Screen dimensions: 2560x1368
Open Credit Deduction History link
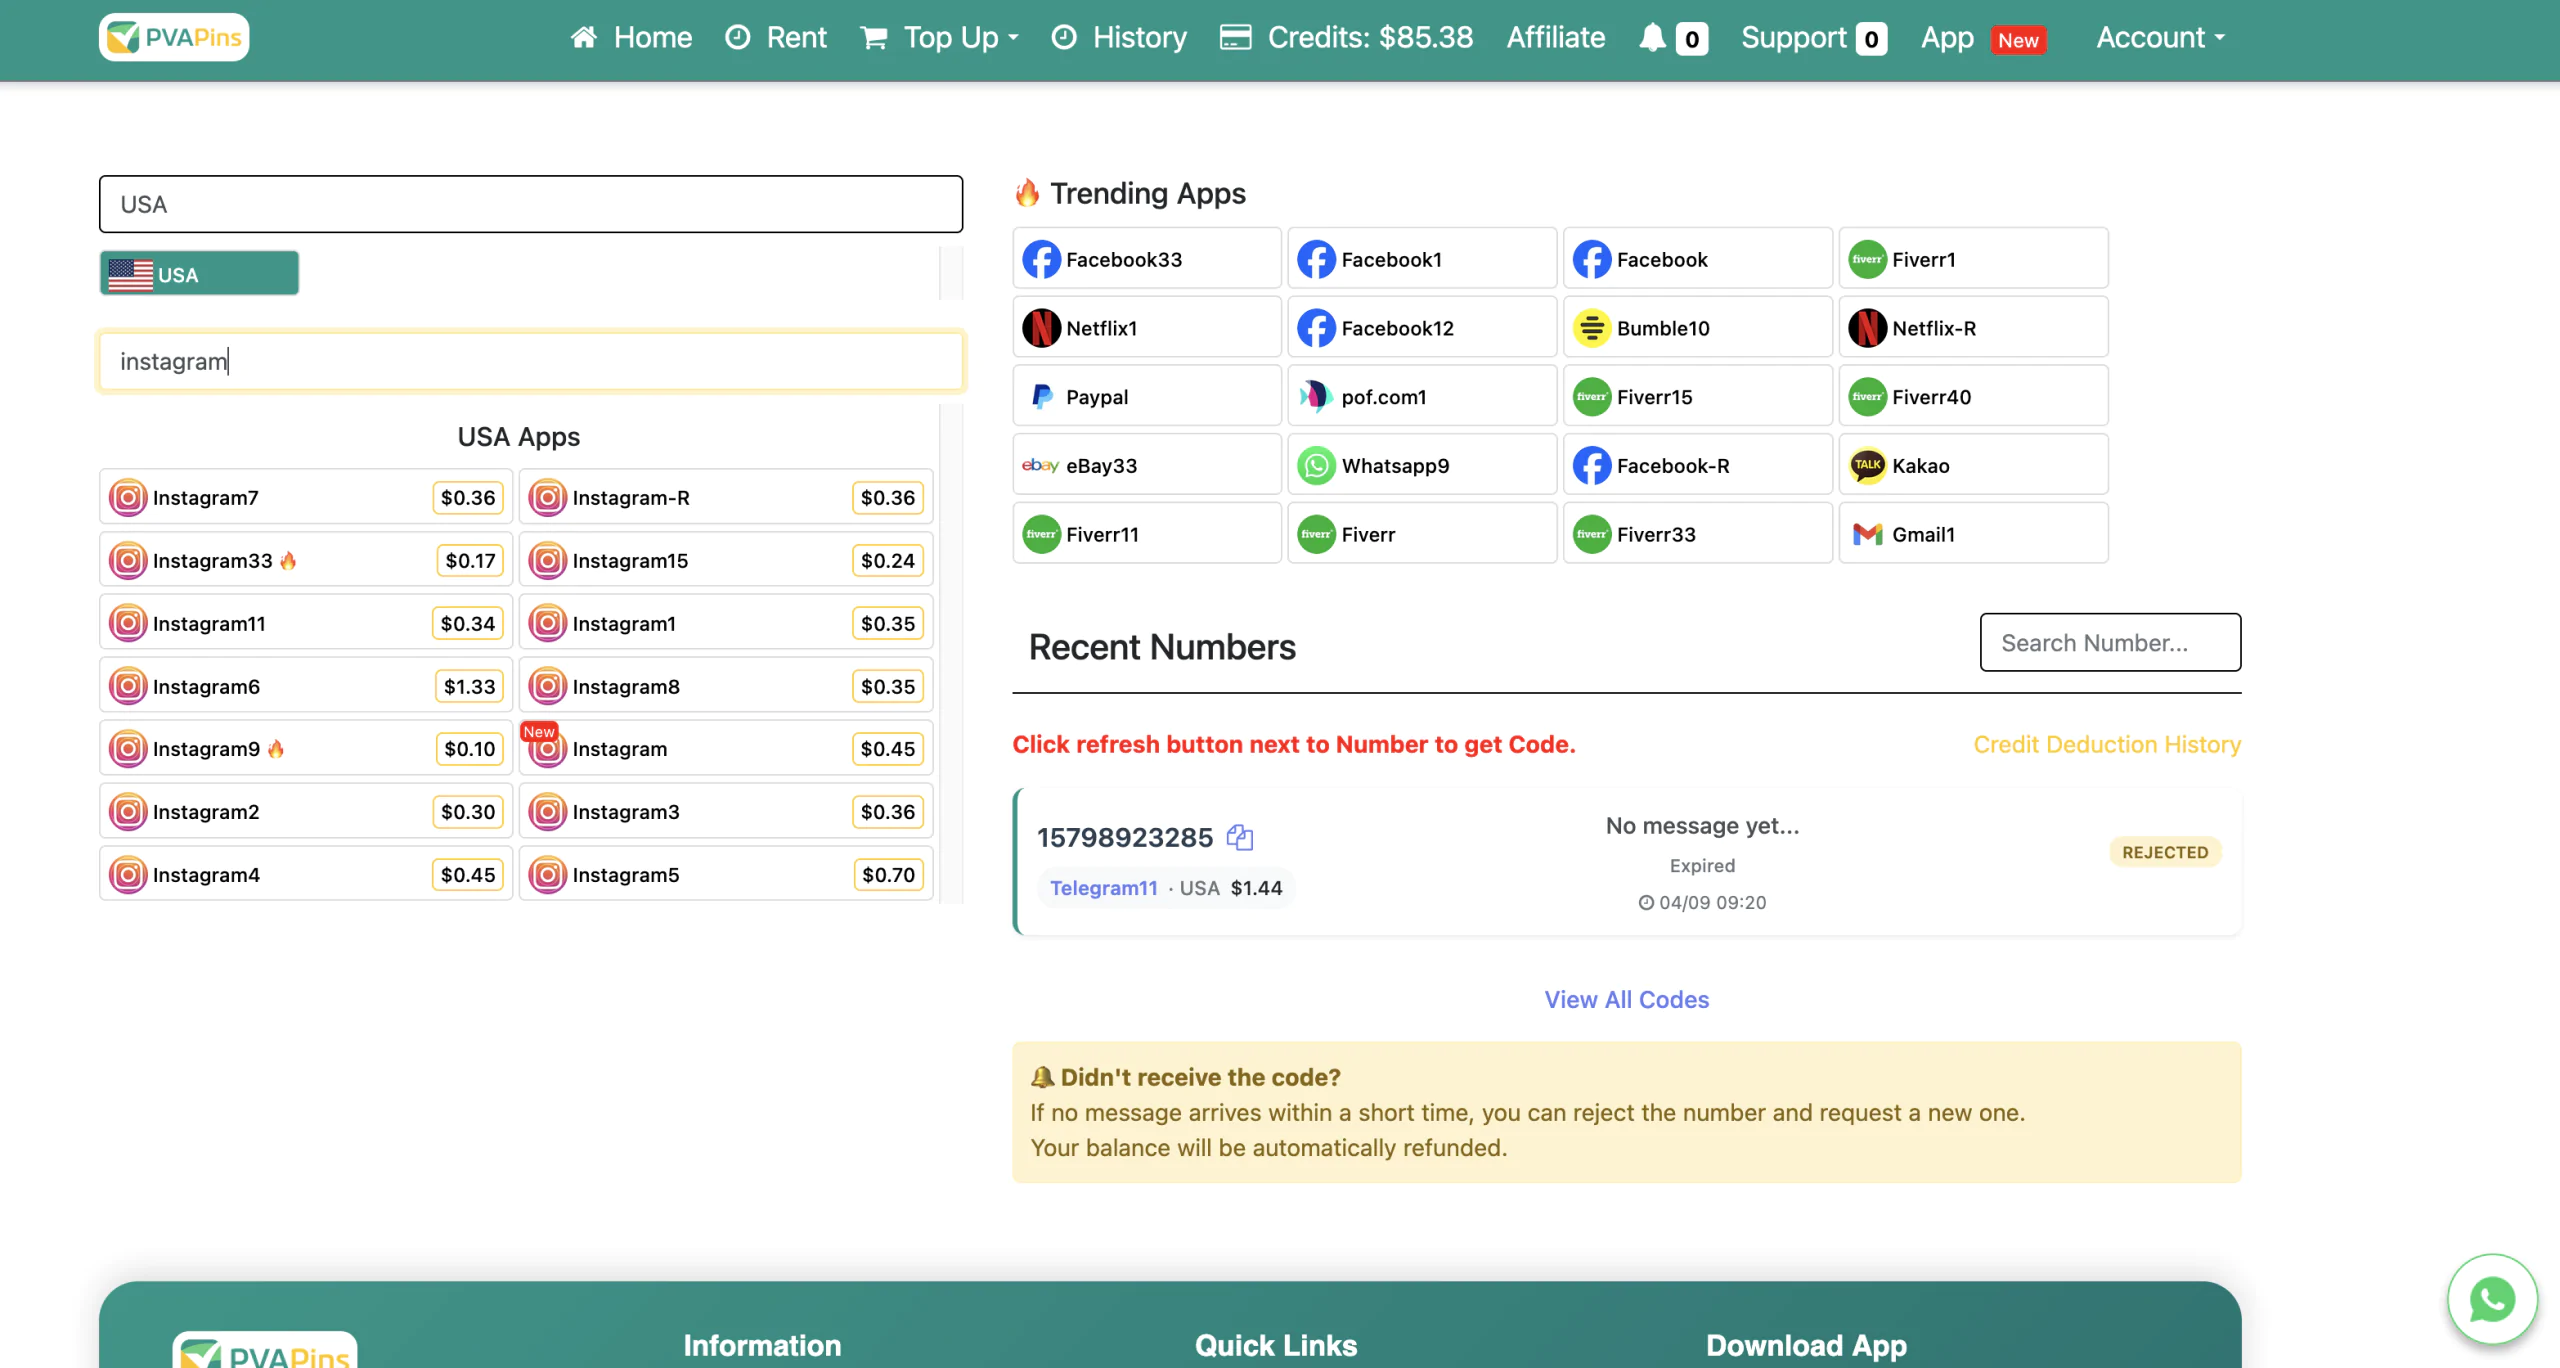coord(2107,744)
